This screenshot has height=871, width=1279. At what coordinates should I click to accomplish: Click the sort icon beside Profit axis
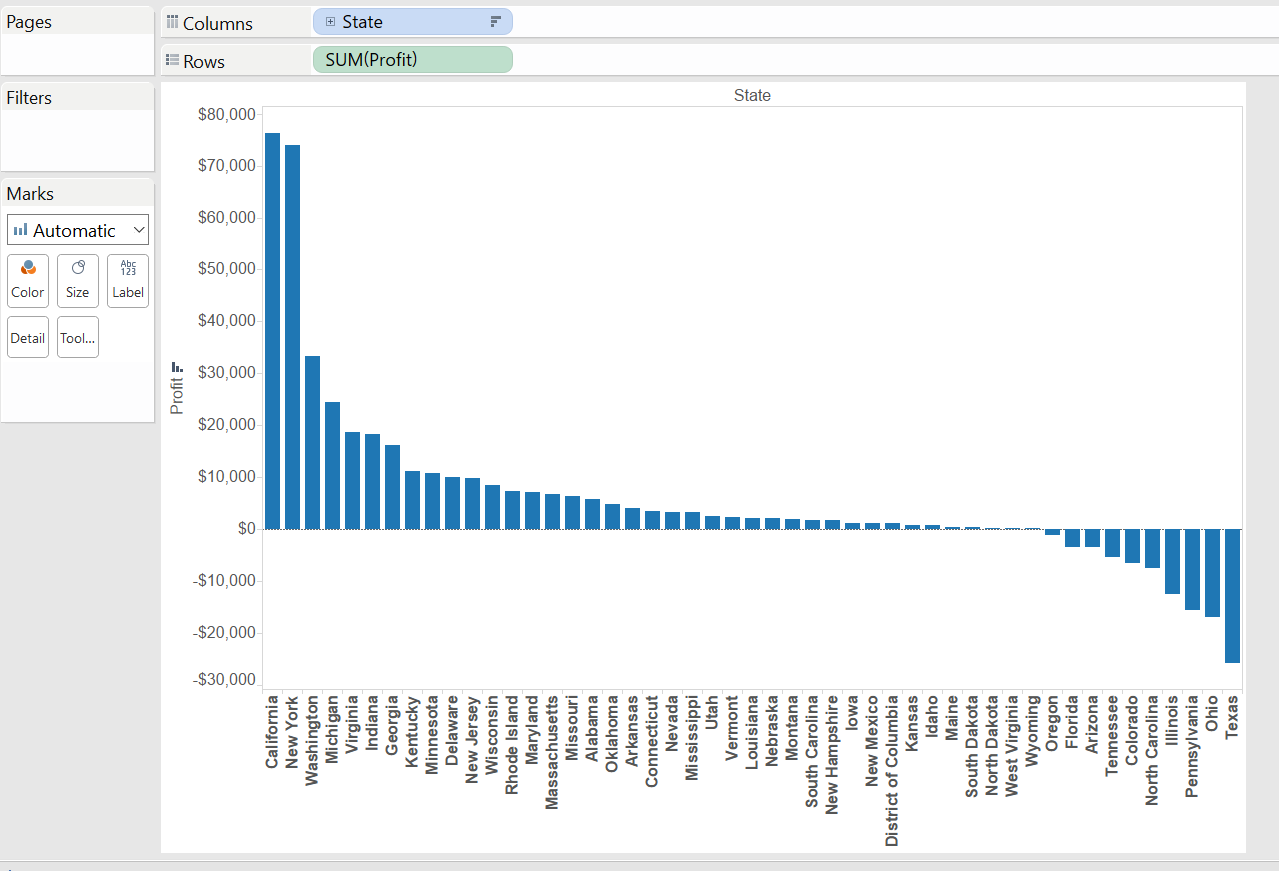(x=177, y=367)
